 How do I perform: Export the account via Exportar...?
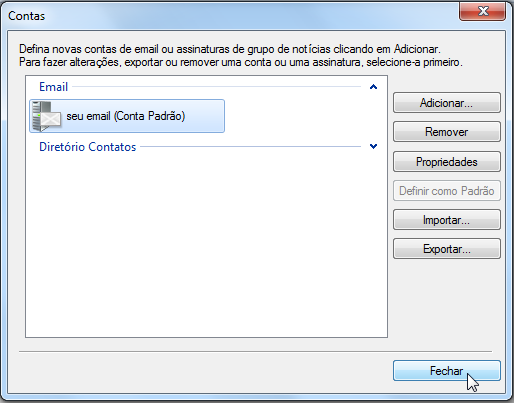click(447, 249)
